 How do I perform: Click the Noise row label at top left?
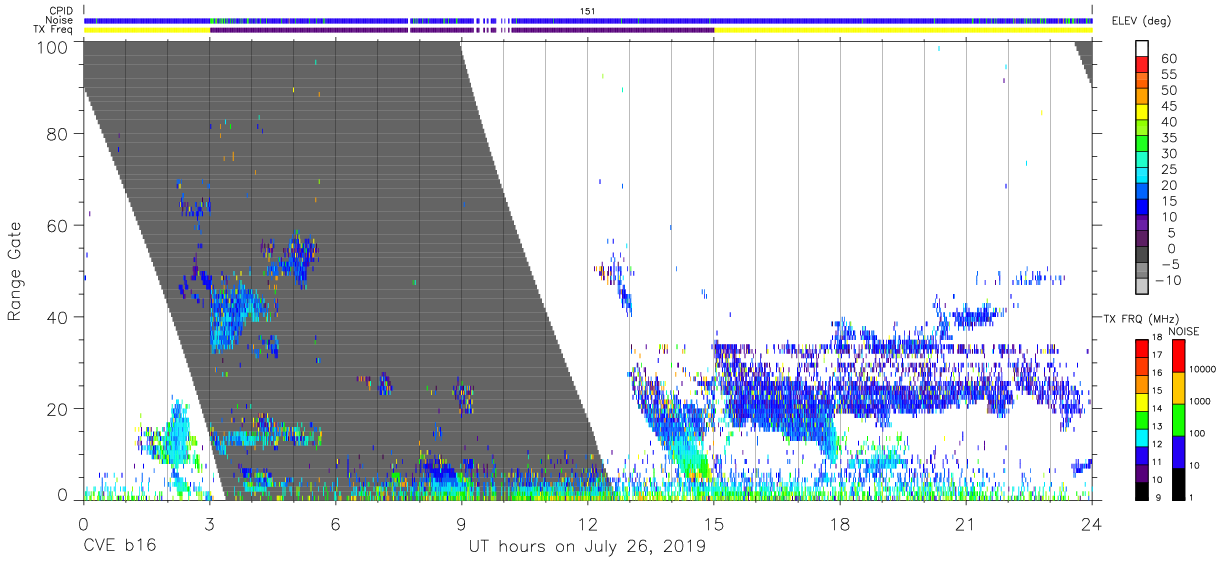click(59, 20)
